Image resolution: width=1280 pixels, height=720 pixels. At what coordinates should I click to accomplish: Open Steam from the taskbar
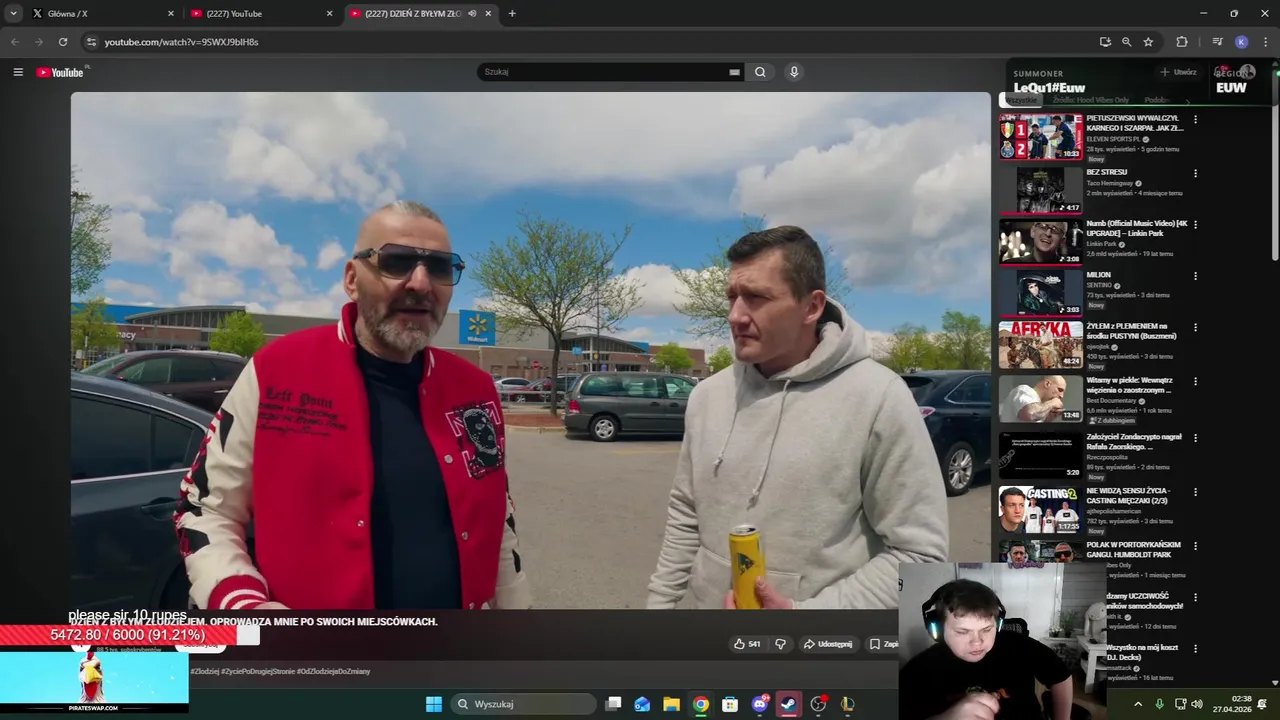pos(789,704)
